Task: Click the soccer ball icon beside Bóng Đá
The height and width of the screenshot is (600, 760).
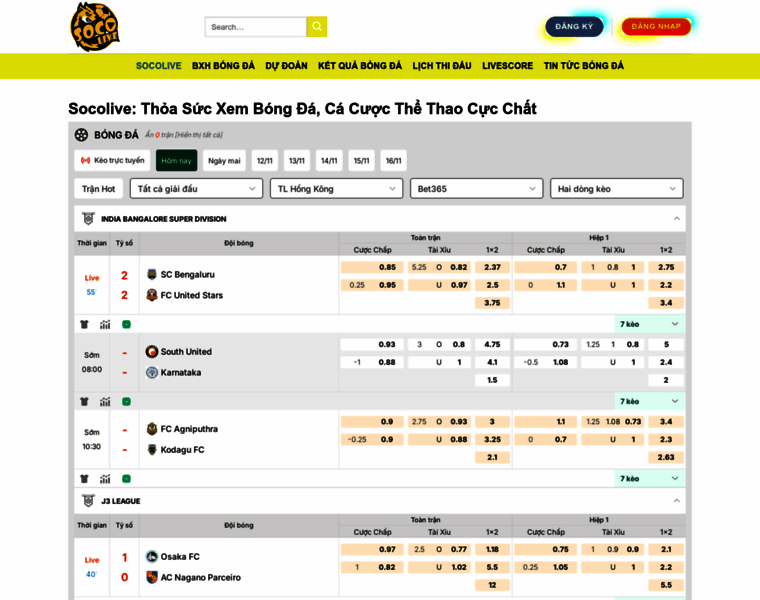Action: pos(81,135)
